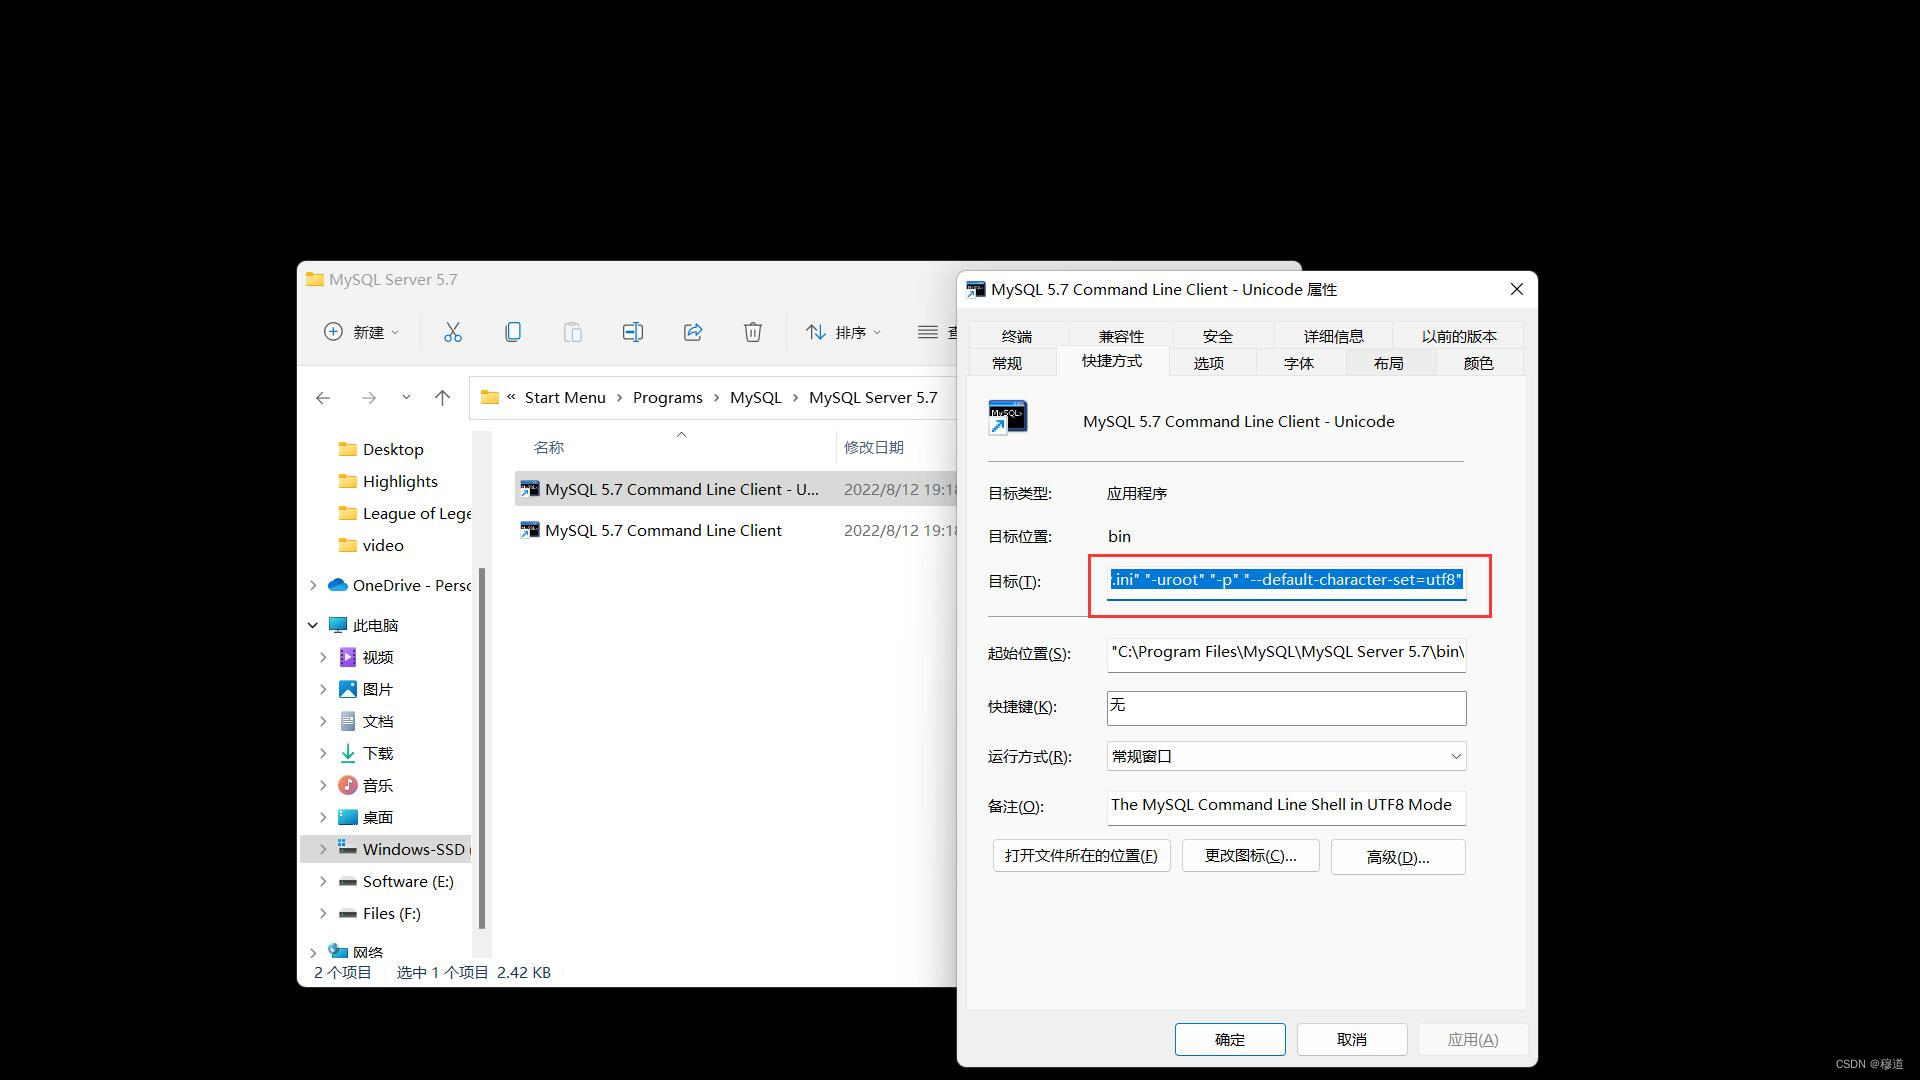Open the 新建 new item menu
Viewport: 1920px width, 1080px height.
361,332
